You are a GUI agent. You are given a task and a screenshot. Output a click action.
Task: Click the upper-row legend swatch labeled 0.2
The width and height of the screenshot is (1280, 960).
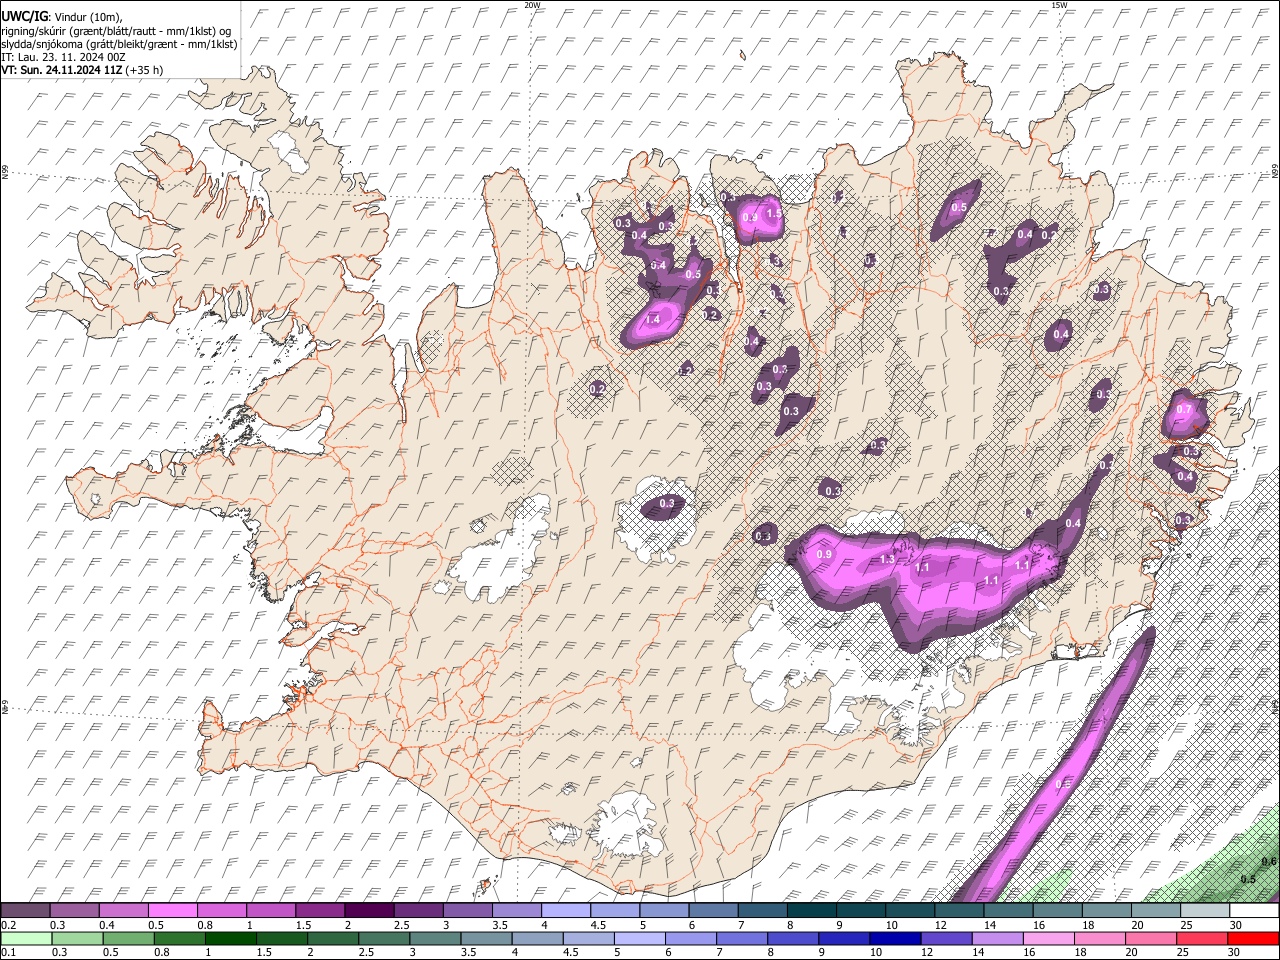[25, 911]
